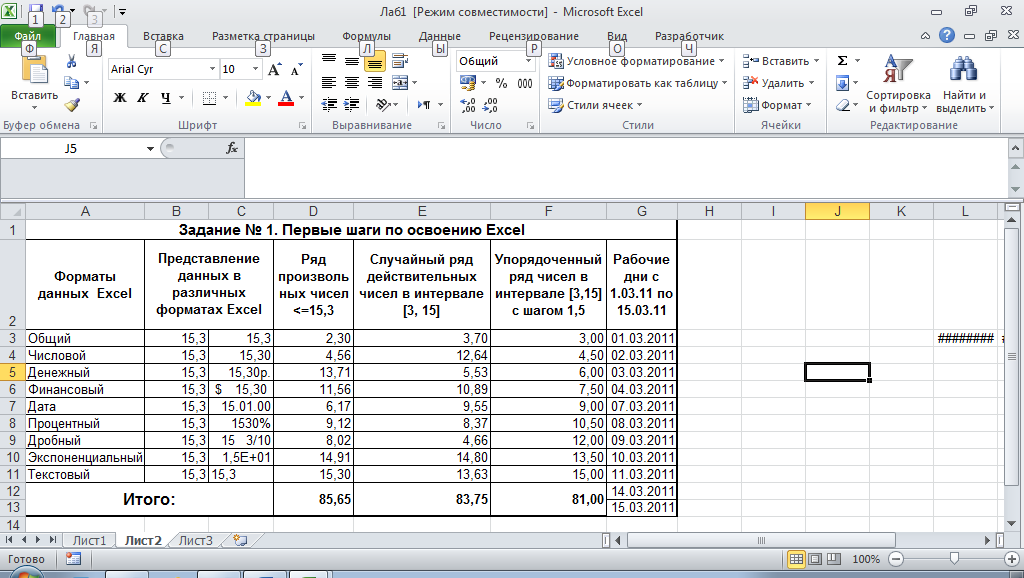This screenshot has height=578, width=1024.
Task: Click the Wrap Text icon
Action: 400,61
